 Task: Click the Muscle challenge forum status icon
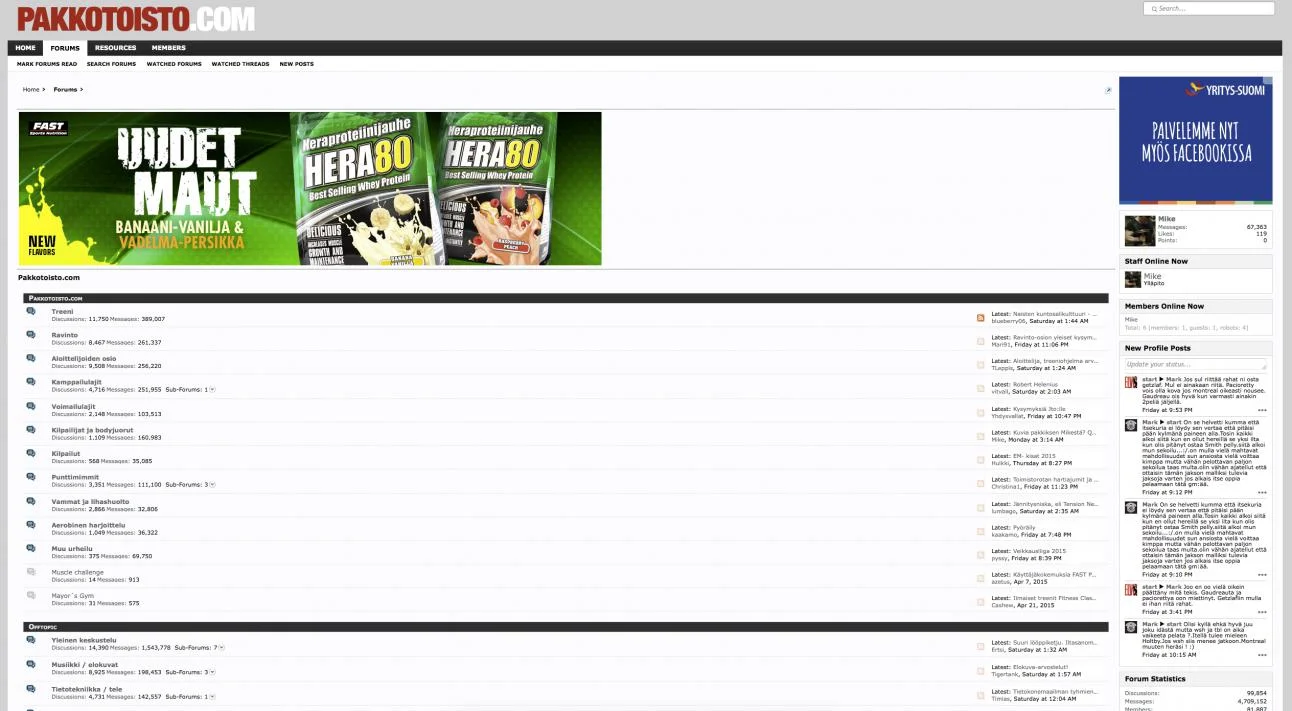31,573
